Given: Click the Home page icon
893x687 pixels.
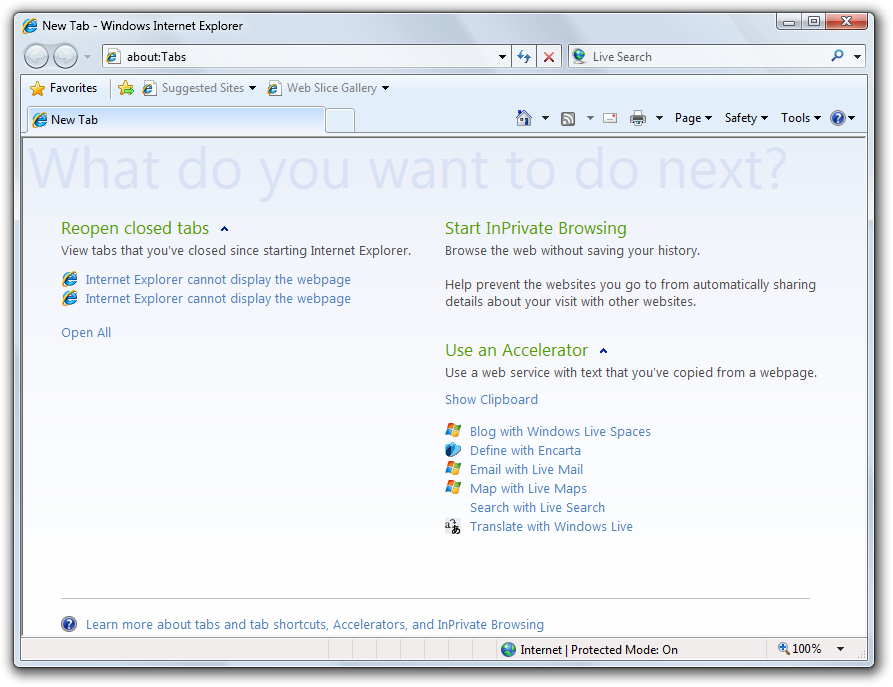Looking at the screenshot, I should 524,118.
